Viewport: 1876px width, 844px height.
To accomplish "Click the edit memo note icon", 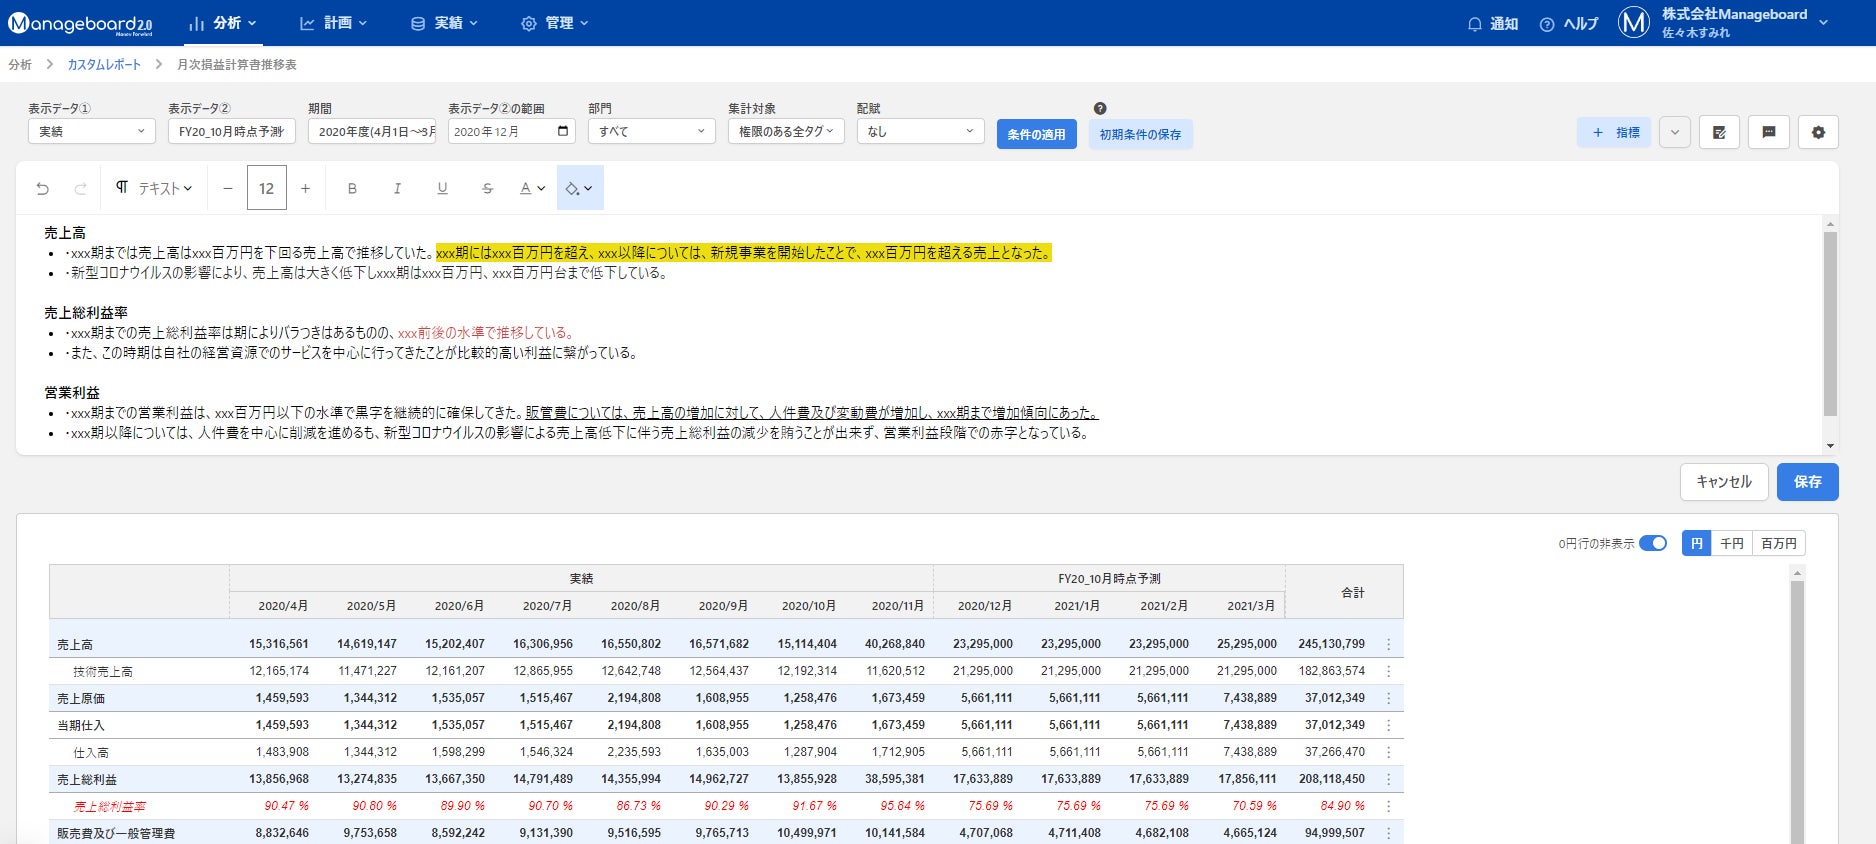I will click(x=1719, y=132).
